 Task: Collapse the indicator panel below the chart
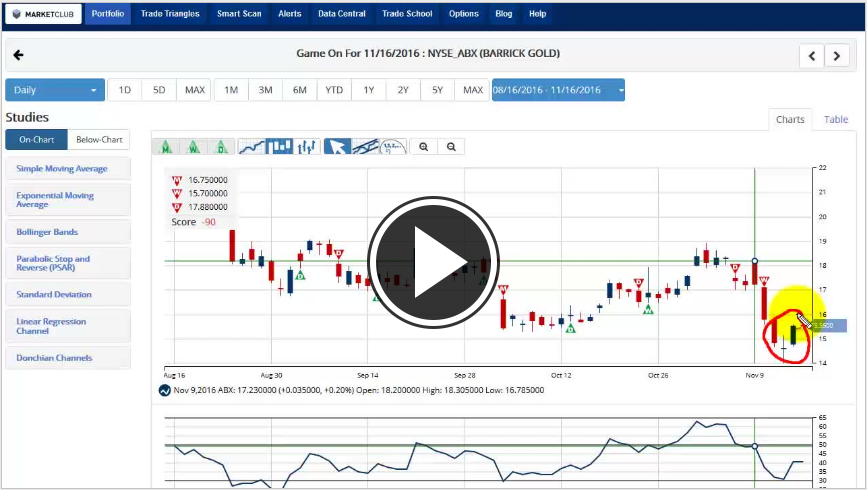(x=165, y=390)
